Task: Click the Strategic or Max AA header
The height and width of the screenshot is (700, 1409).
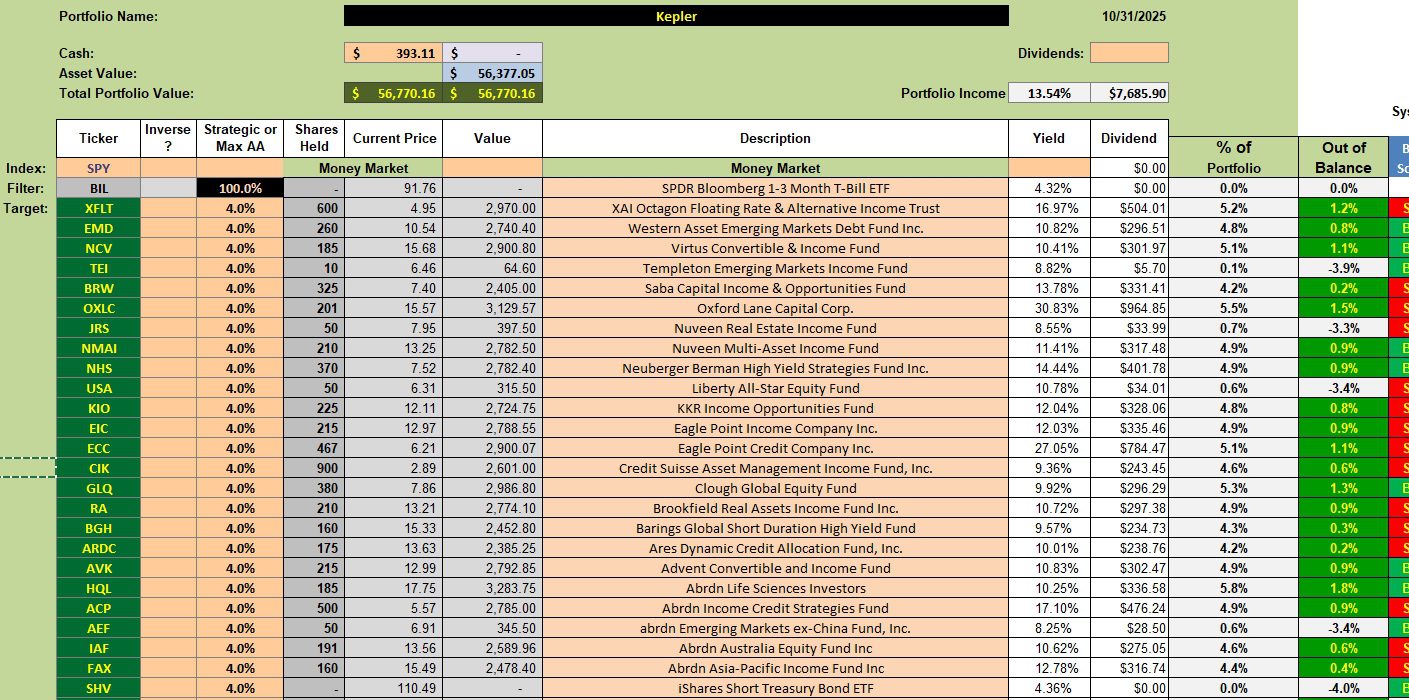Action: [240, 138]
